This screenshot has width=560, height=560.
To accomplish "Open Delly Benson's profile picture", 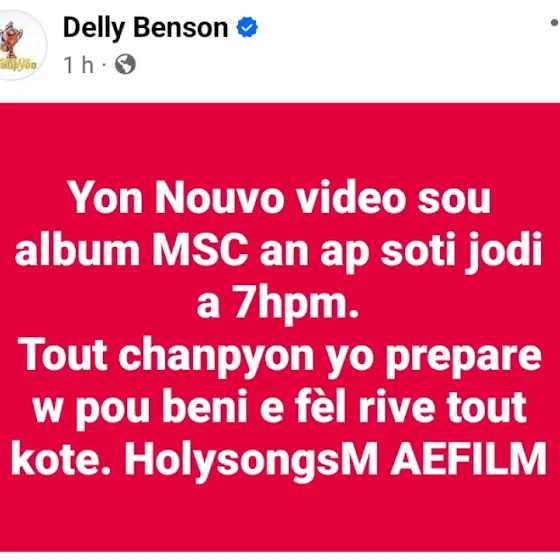I will pos(20,45).
